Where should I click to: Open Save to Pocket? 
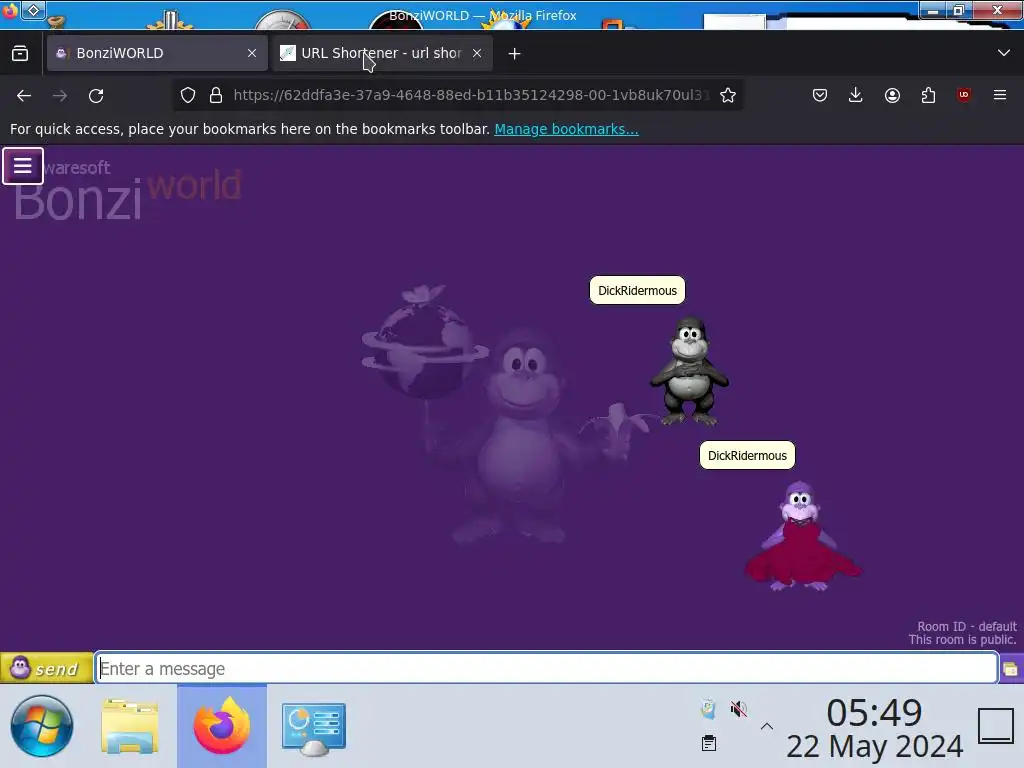pyautogui.click(x=820, y=95)
